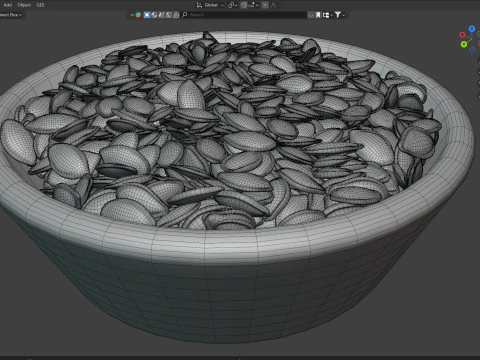The height and width of the screenshot is (360, 480).
Task: Open the Select Box tool dropdown
Action: (x=11, y=15)
